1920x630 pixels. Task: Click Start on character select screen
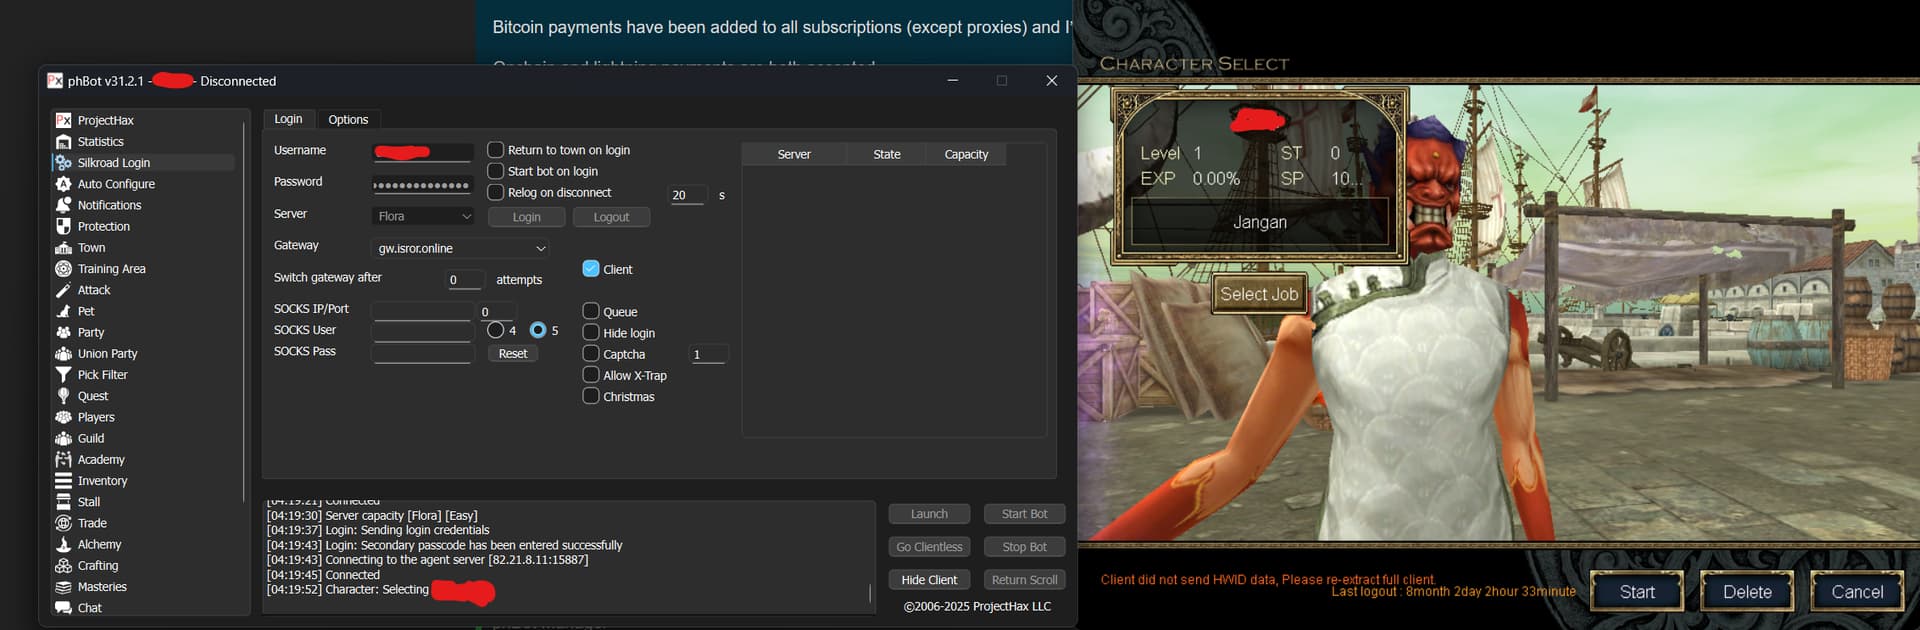tap(1636, 592)
